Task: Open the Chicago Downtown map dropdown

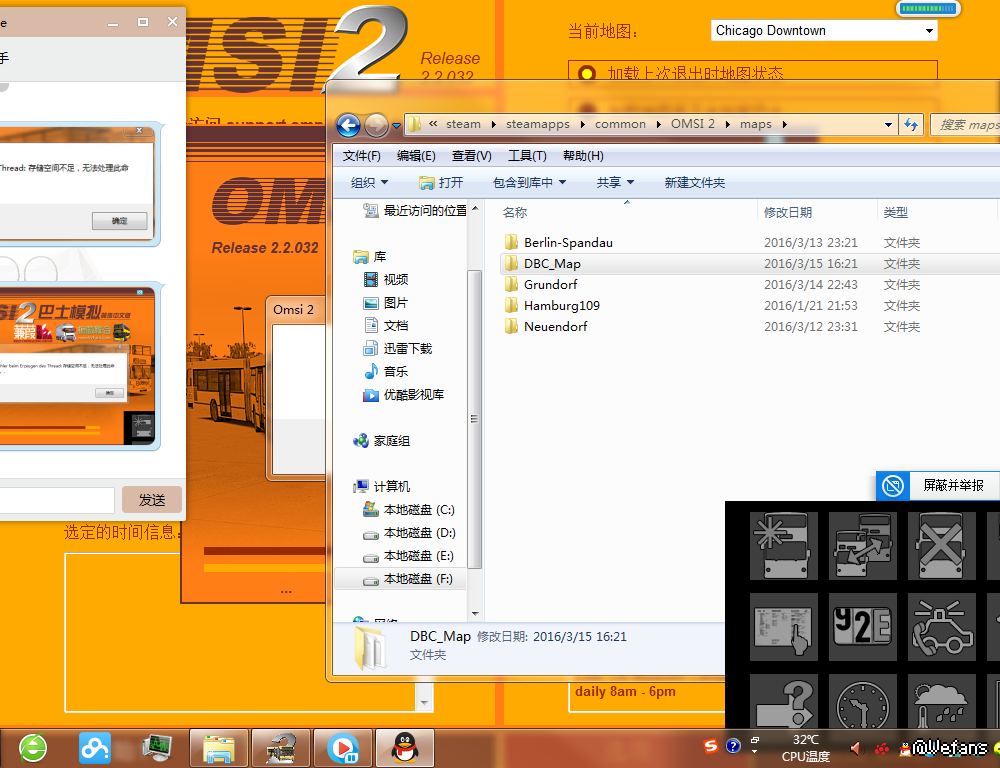Action: point(824,31)
